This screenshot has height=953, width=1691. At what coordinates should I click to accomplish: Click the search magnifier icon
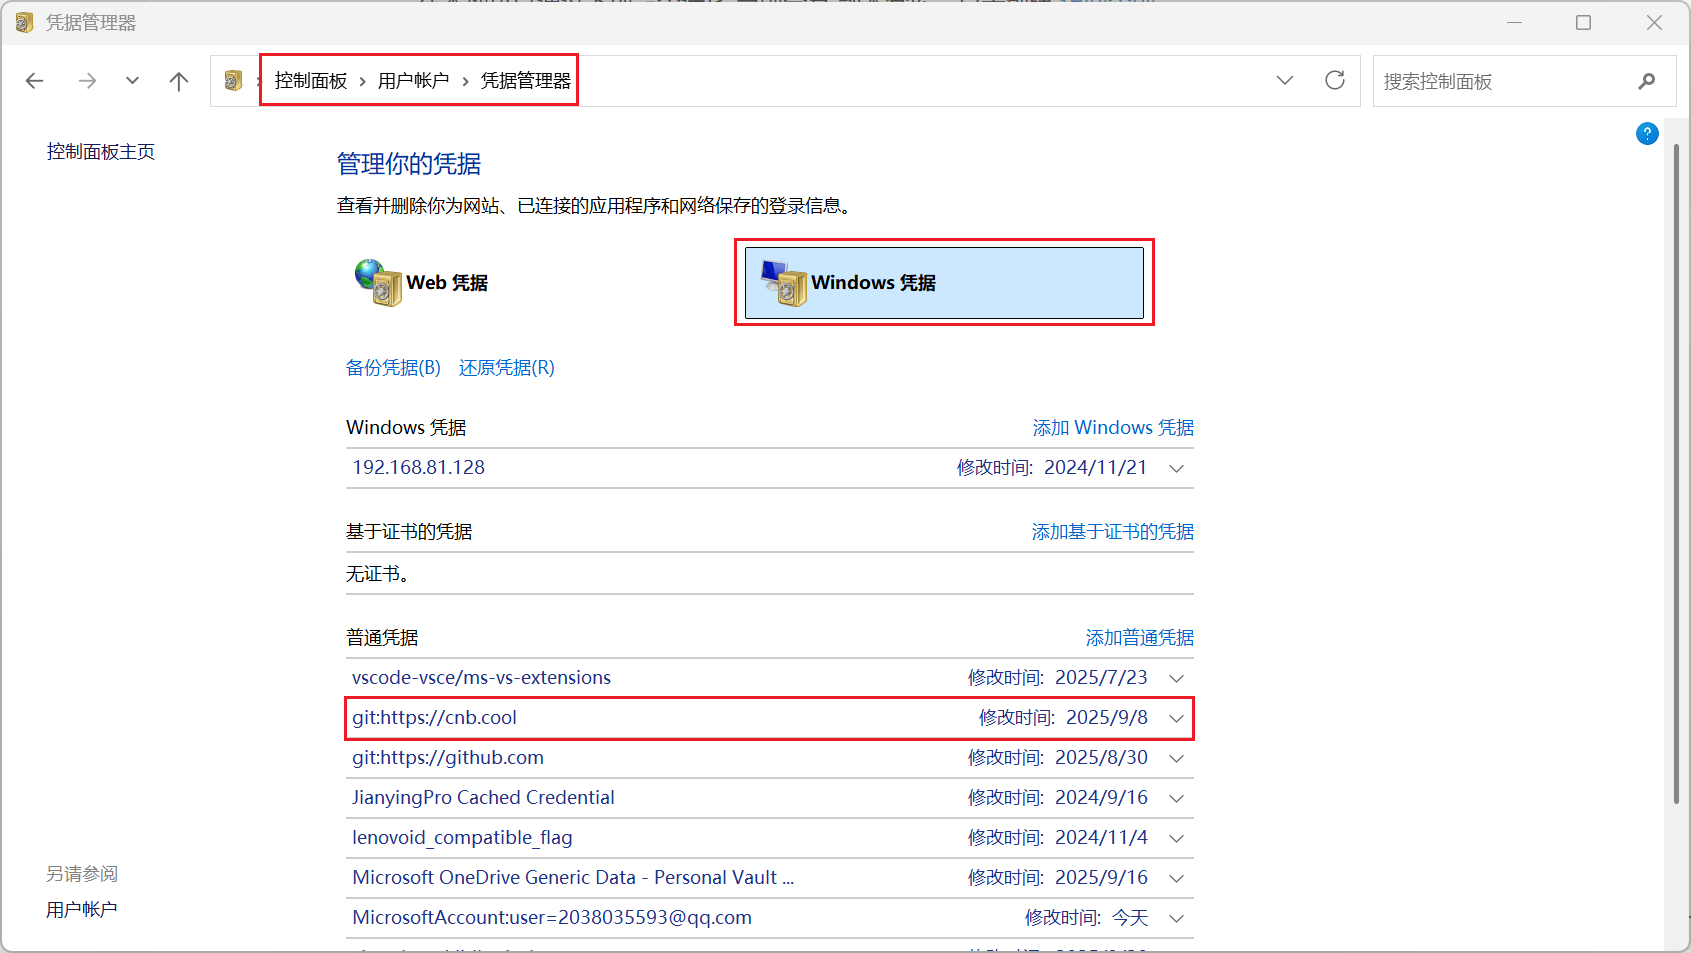click(x=1646, y=81)
